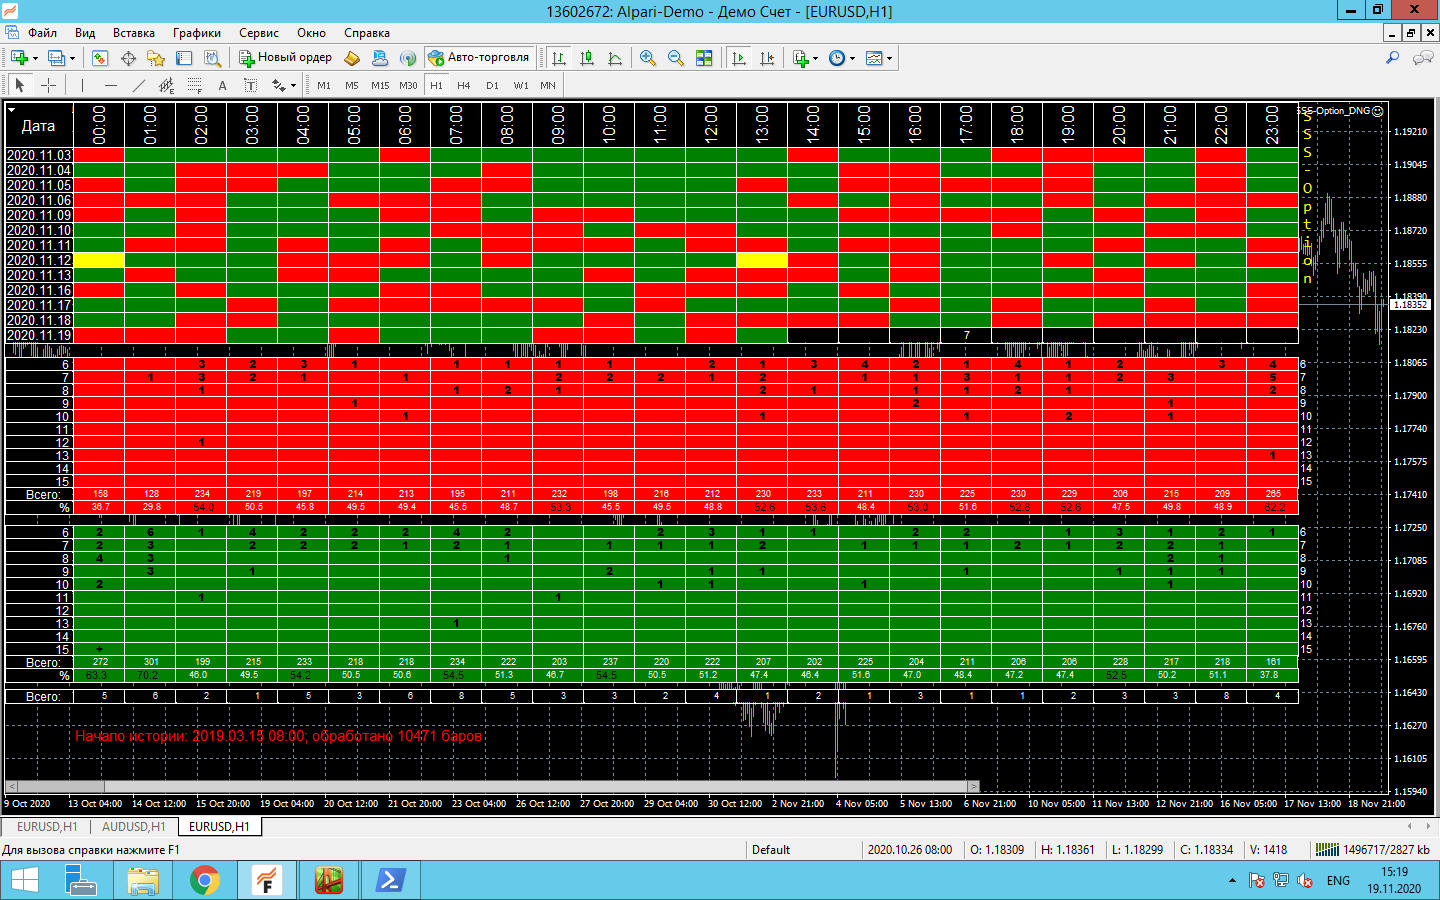Expand the Periodicity clock dropdown arrow
The width and height of the screenshot is (1440, 900).
(x=852, y=58)
